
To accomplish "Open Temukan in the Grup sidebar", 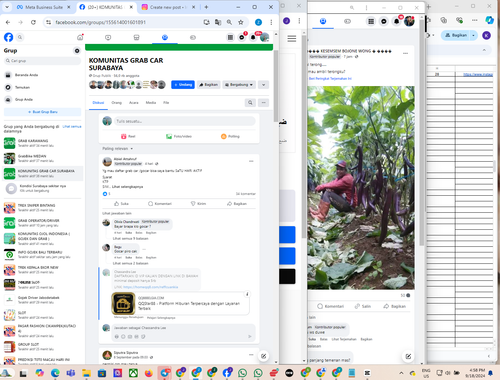I will click(x=42, y=87).
